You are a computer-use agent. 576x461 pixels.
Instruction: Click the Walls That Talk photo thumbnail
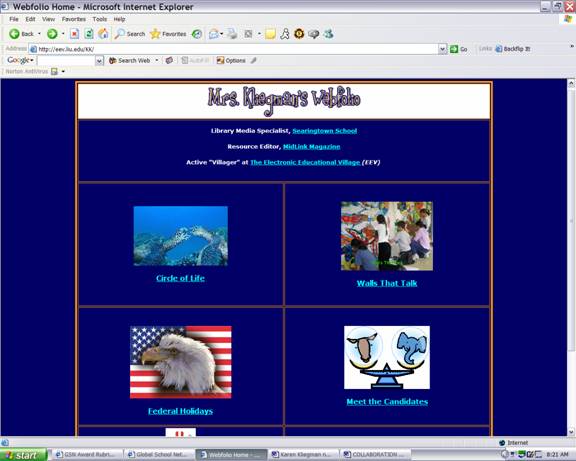pyautogui.click(x=387, y=236)
